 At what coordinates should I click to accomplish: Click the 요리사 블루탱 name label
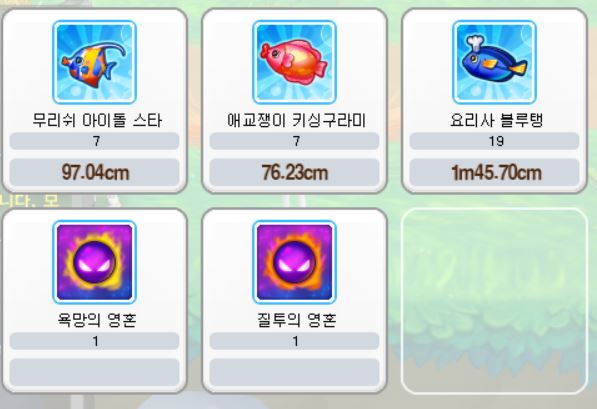[496, 121]
